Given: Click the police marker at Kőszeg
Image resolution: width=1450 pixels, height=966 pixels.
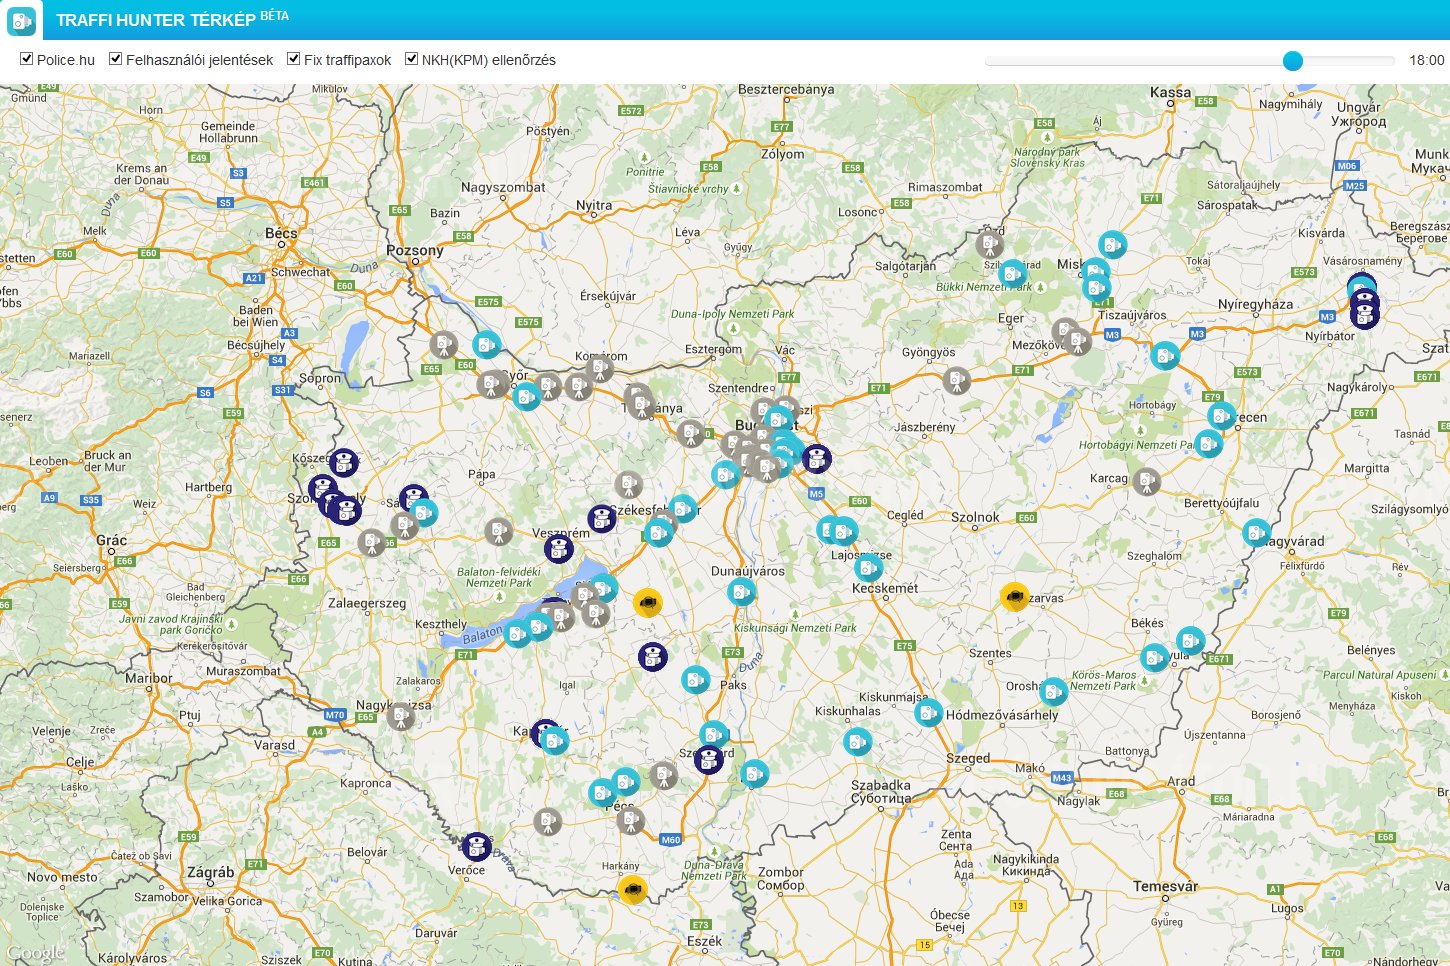Looking at the screenshot, I should [x=344, y=462].
